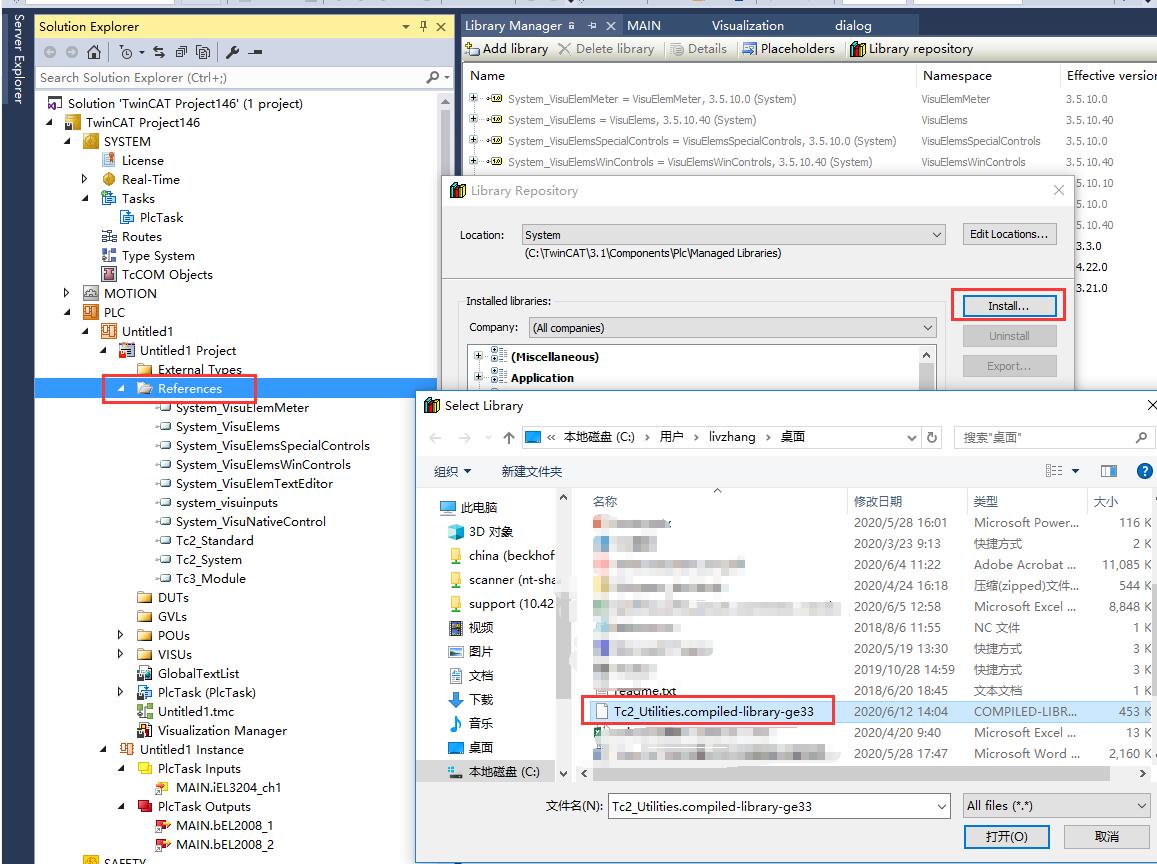Click the up-folder arrow in Select Library
This screenshot has height=864, width=1157.
coord(508,438)
